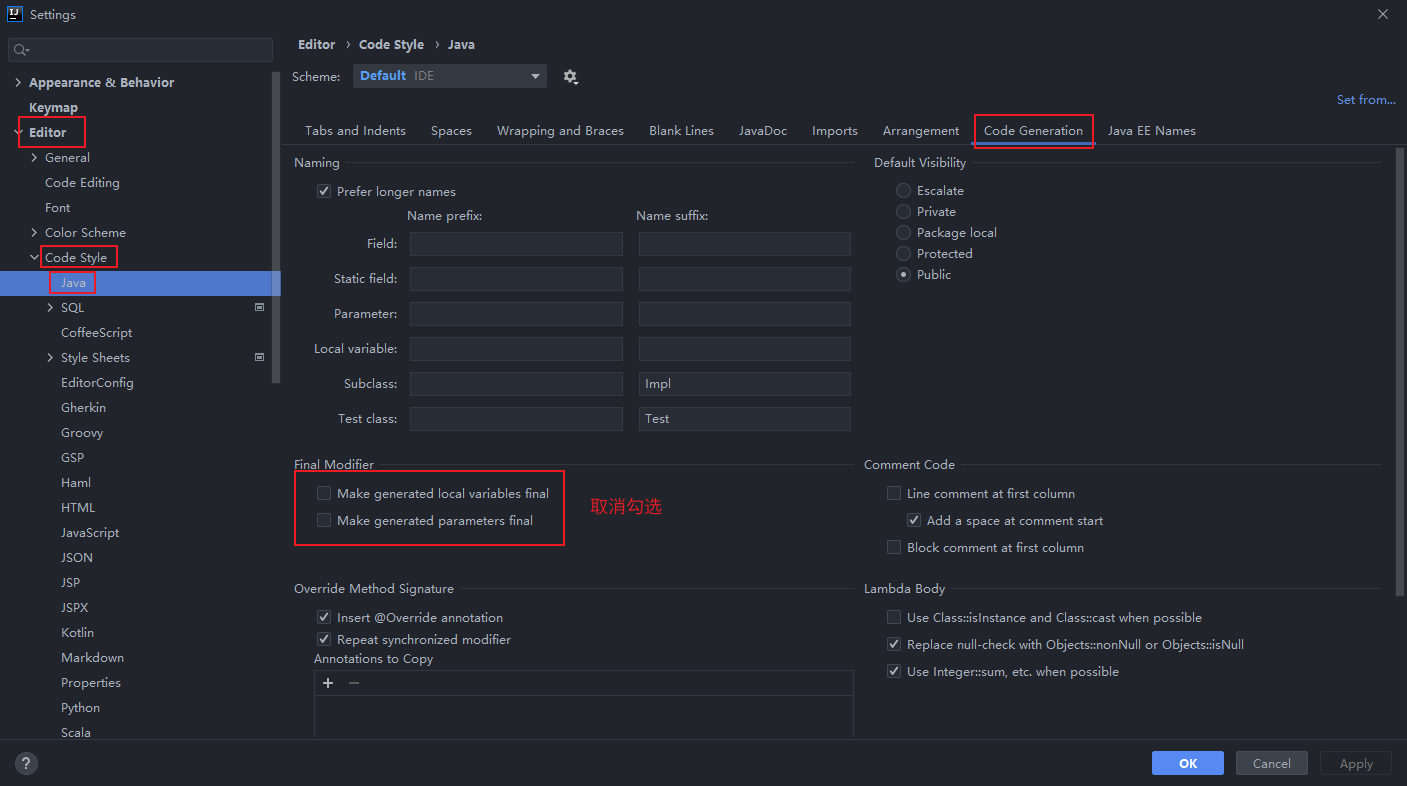Click the scheme settings gear icon
This screenshot has width=1407, height=786.
pyautogui.click(x=570, y=77)
